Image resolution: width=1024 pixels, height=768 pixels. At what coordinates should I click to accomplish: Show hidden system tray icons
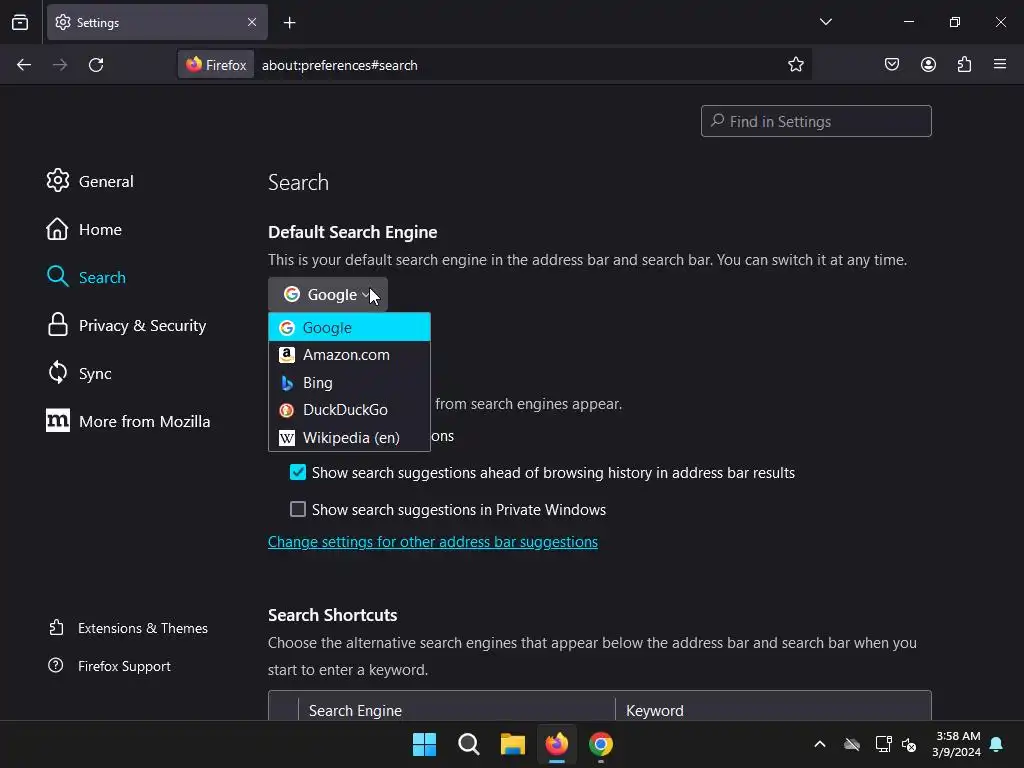coord(820,744)
